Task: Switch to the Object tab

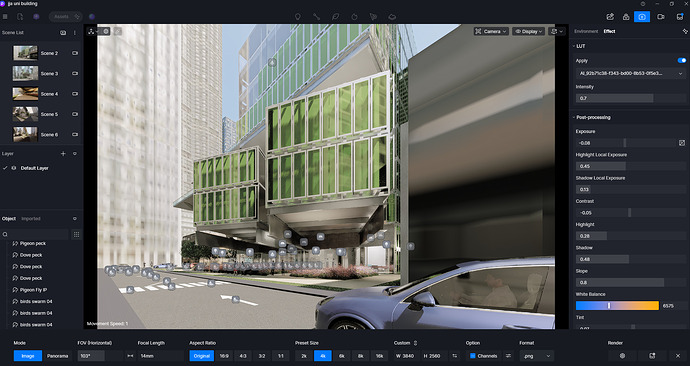Action: (9, 219)
